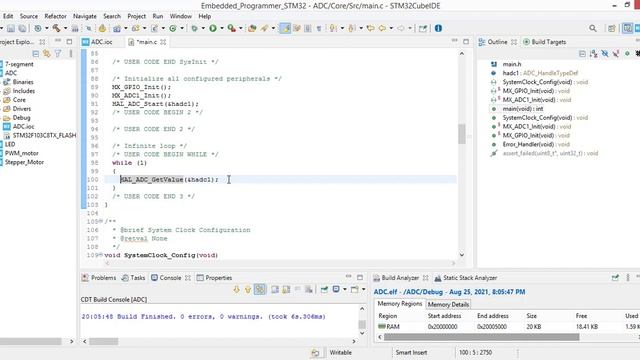Open the Window menu

(x=181, y=16)
